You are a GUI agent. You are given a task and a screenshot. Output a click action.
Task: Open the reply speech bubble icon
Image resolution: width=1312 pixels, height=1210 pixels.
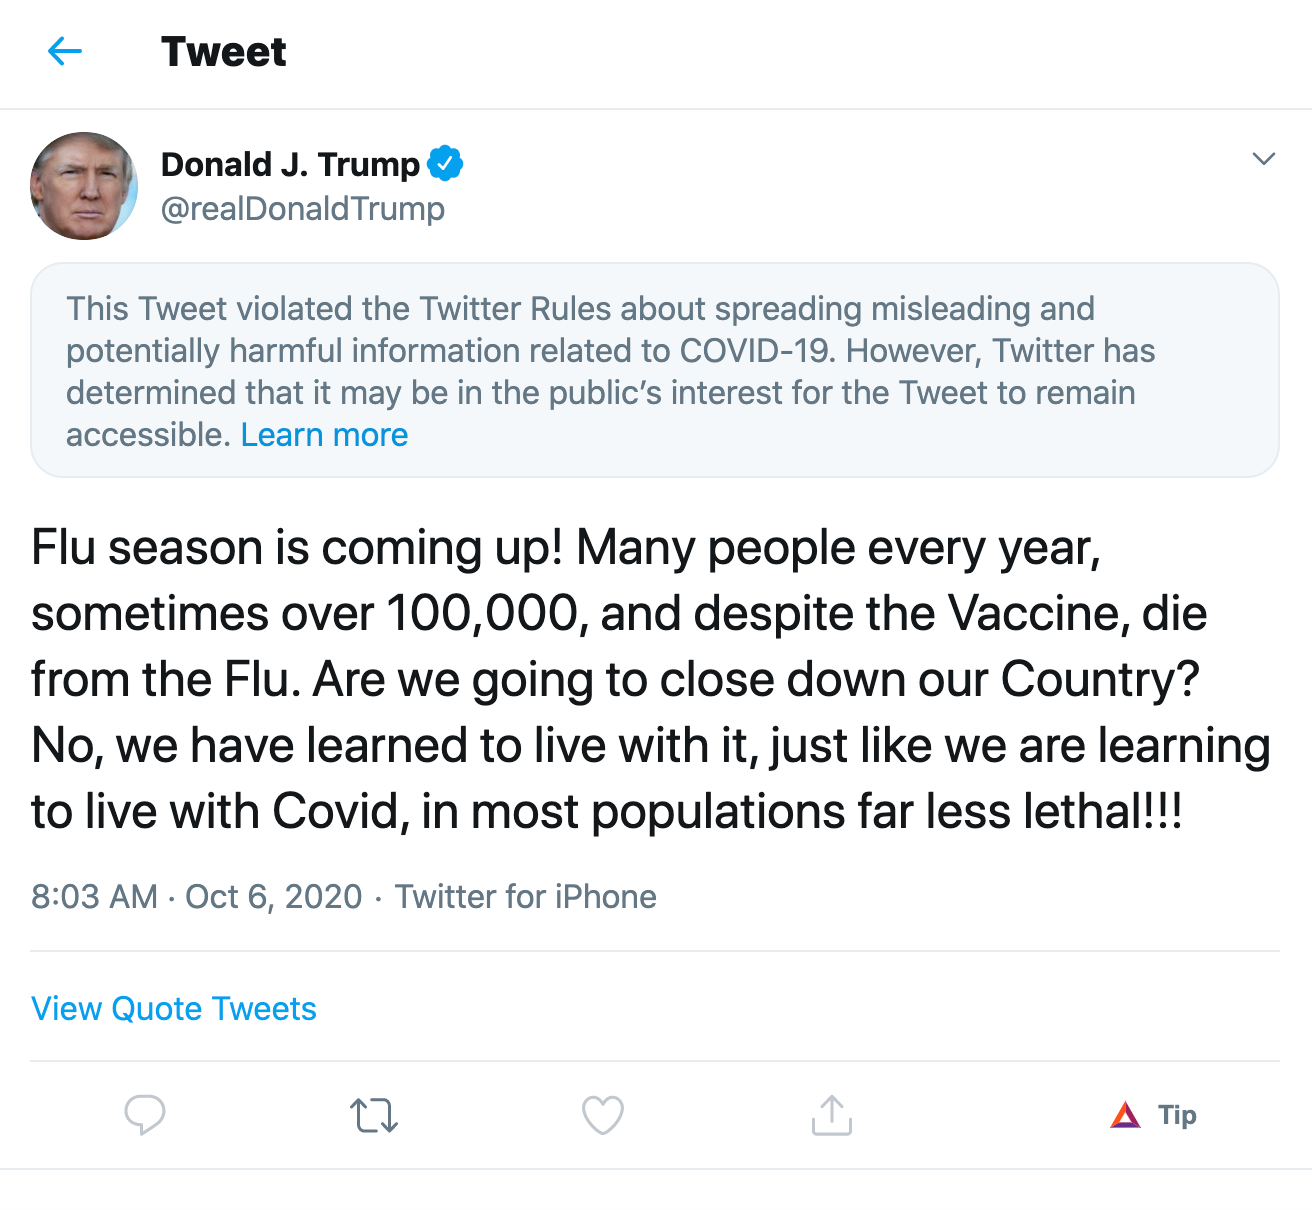coord(145,1114)
